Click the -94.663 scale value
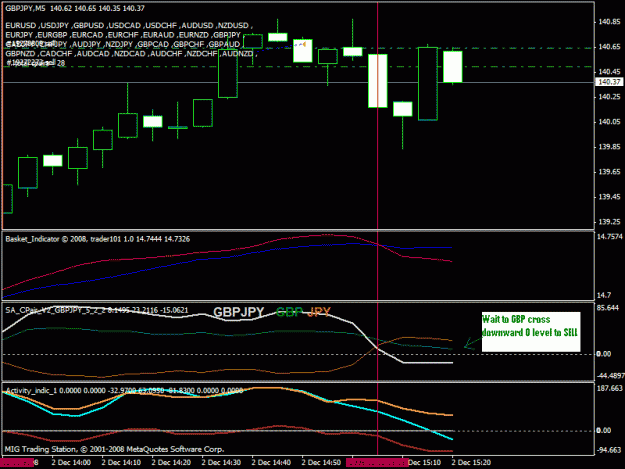This screenshot has height=469, width=625. pos(609,450)
